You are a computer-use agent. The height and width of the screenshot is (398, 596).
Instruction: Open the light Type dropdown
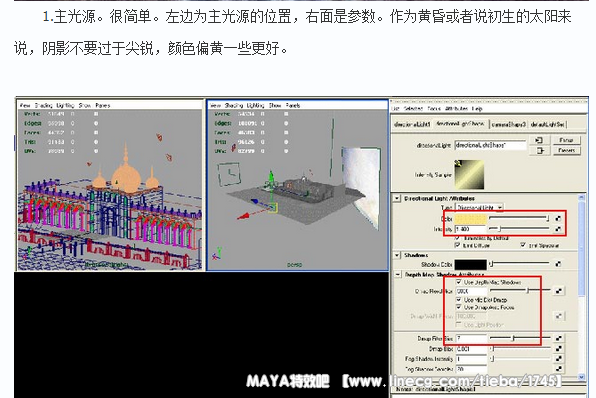click(480, 208)
